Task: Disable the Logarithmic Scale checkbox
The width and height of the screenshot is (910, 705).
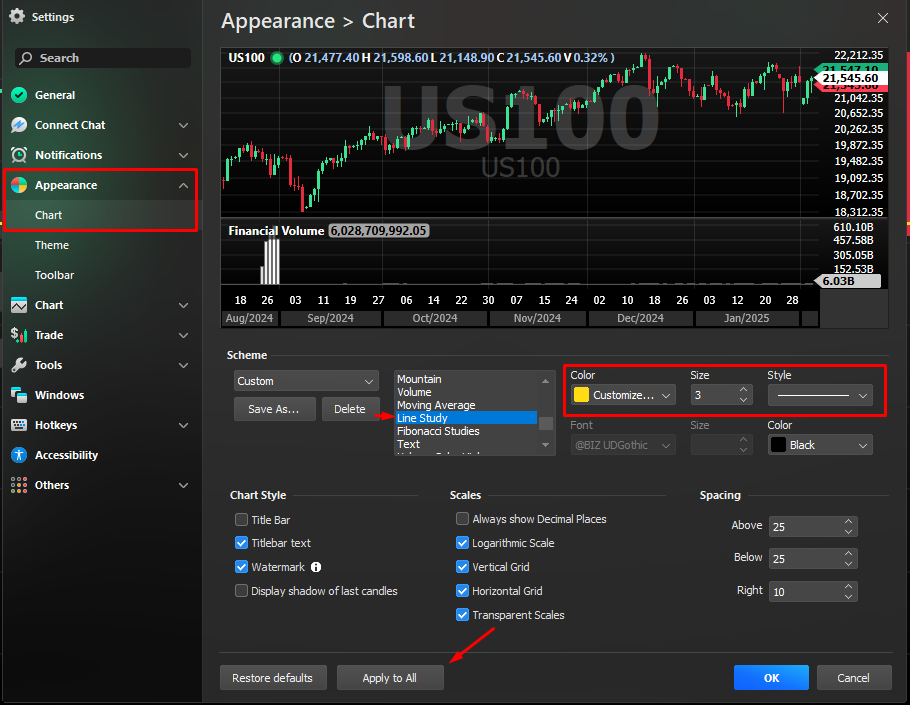Action: pos(463,543)
